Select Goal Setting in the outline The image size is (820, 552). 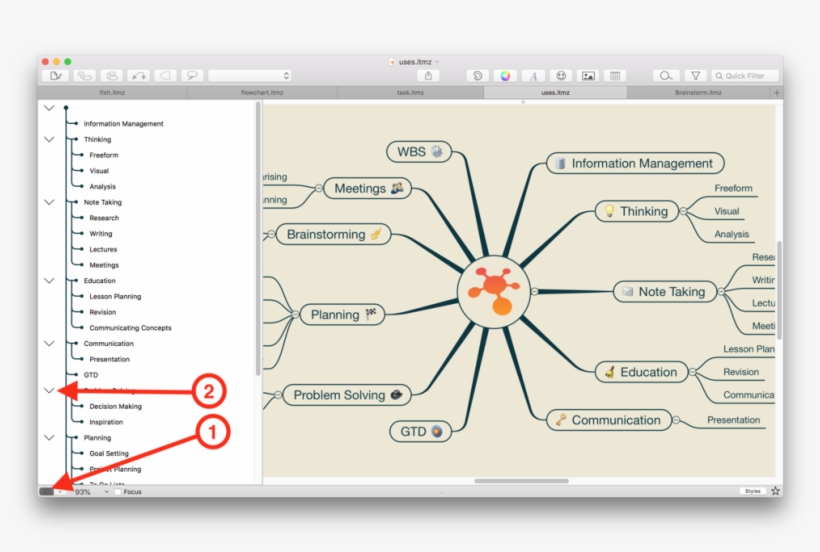(109, 453)
